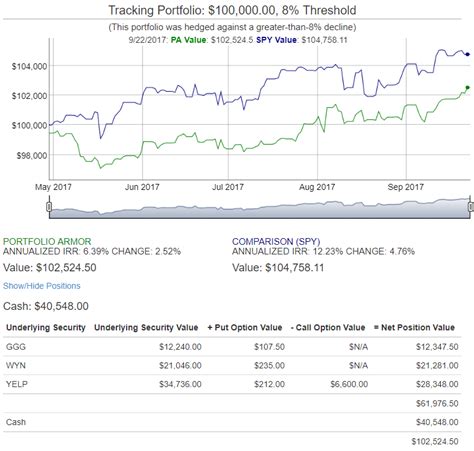Screen dimensions: 474x451
Task: Click the SPY line endpoint dot
Action: tap(468, 54)
